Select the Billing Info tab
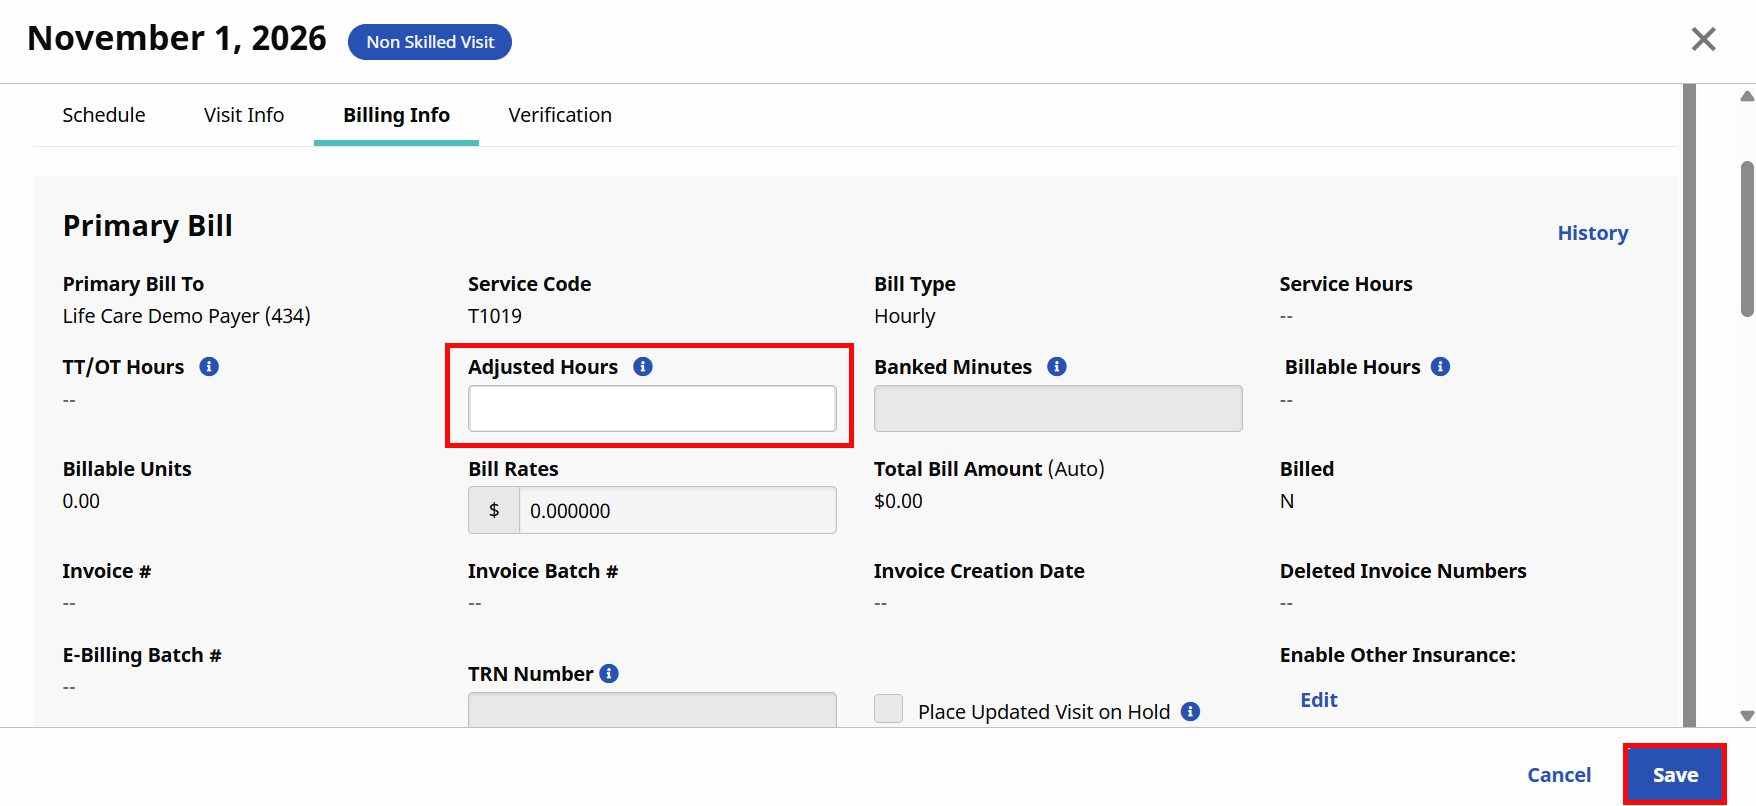Screen dimensions: 1756x806 [396, 115]
